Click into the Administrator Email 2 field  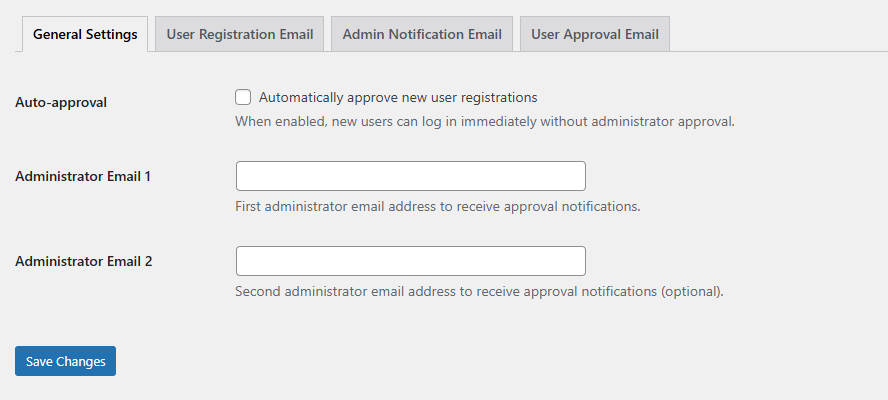point(410,261)
